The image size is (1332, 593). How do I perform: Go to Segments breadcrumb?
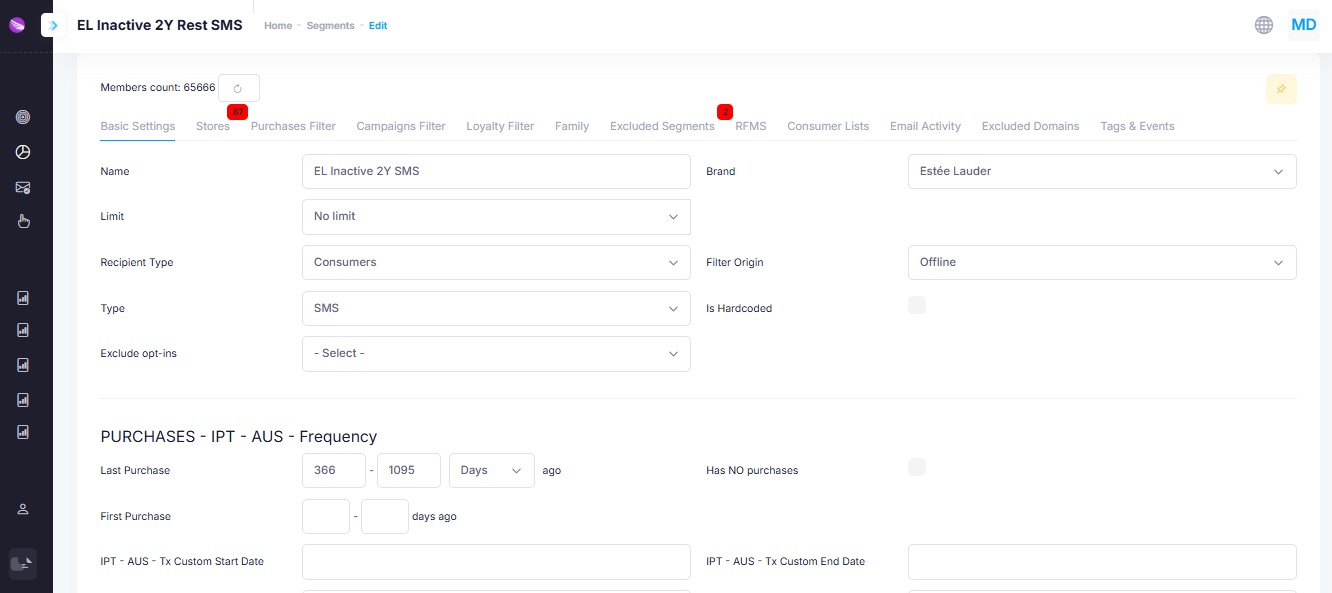pos(331,26)
